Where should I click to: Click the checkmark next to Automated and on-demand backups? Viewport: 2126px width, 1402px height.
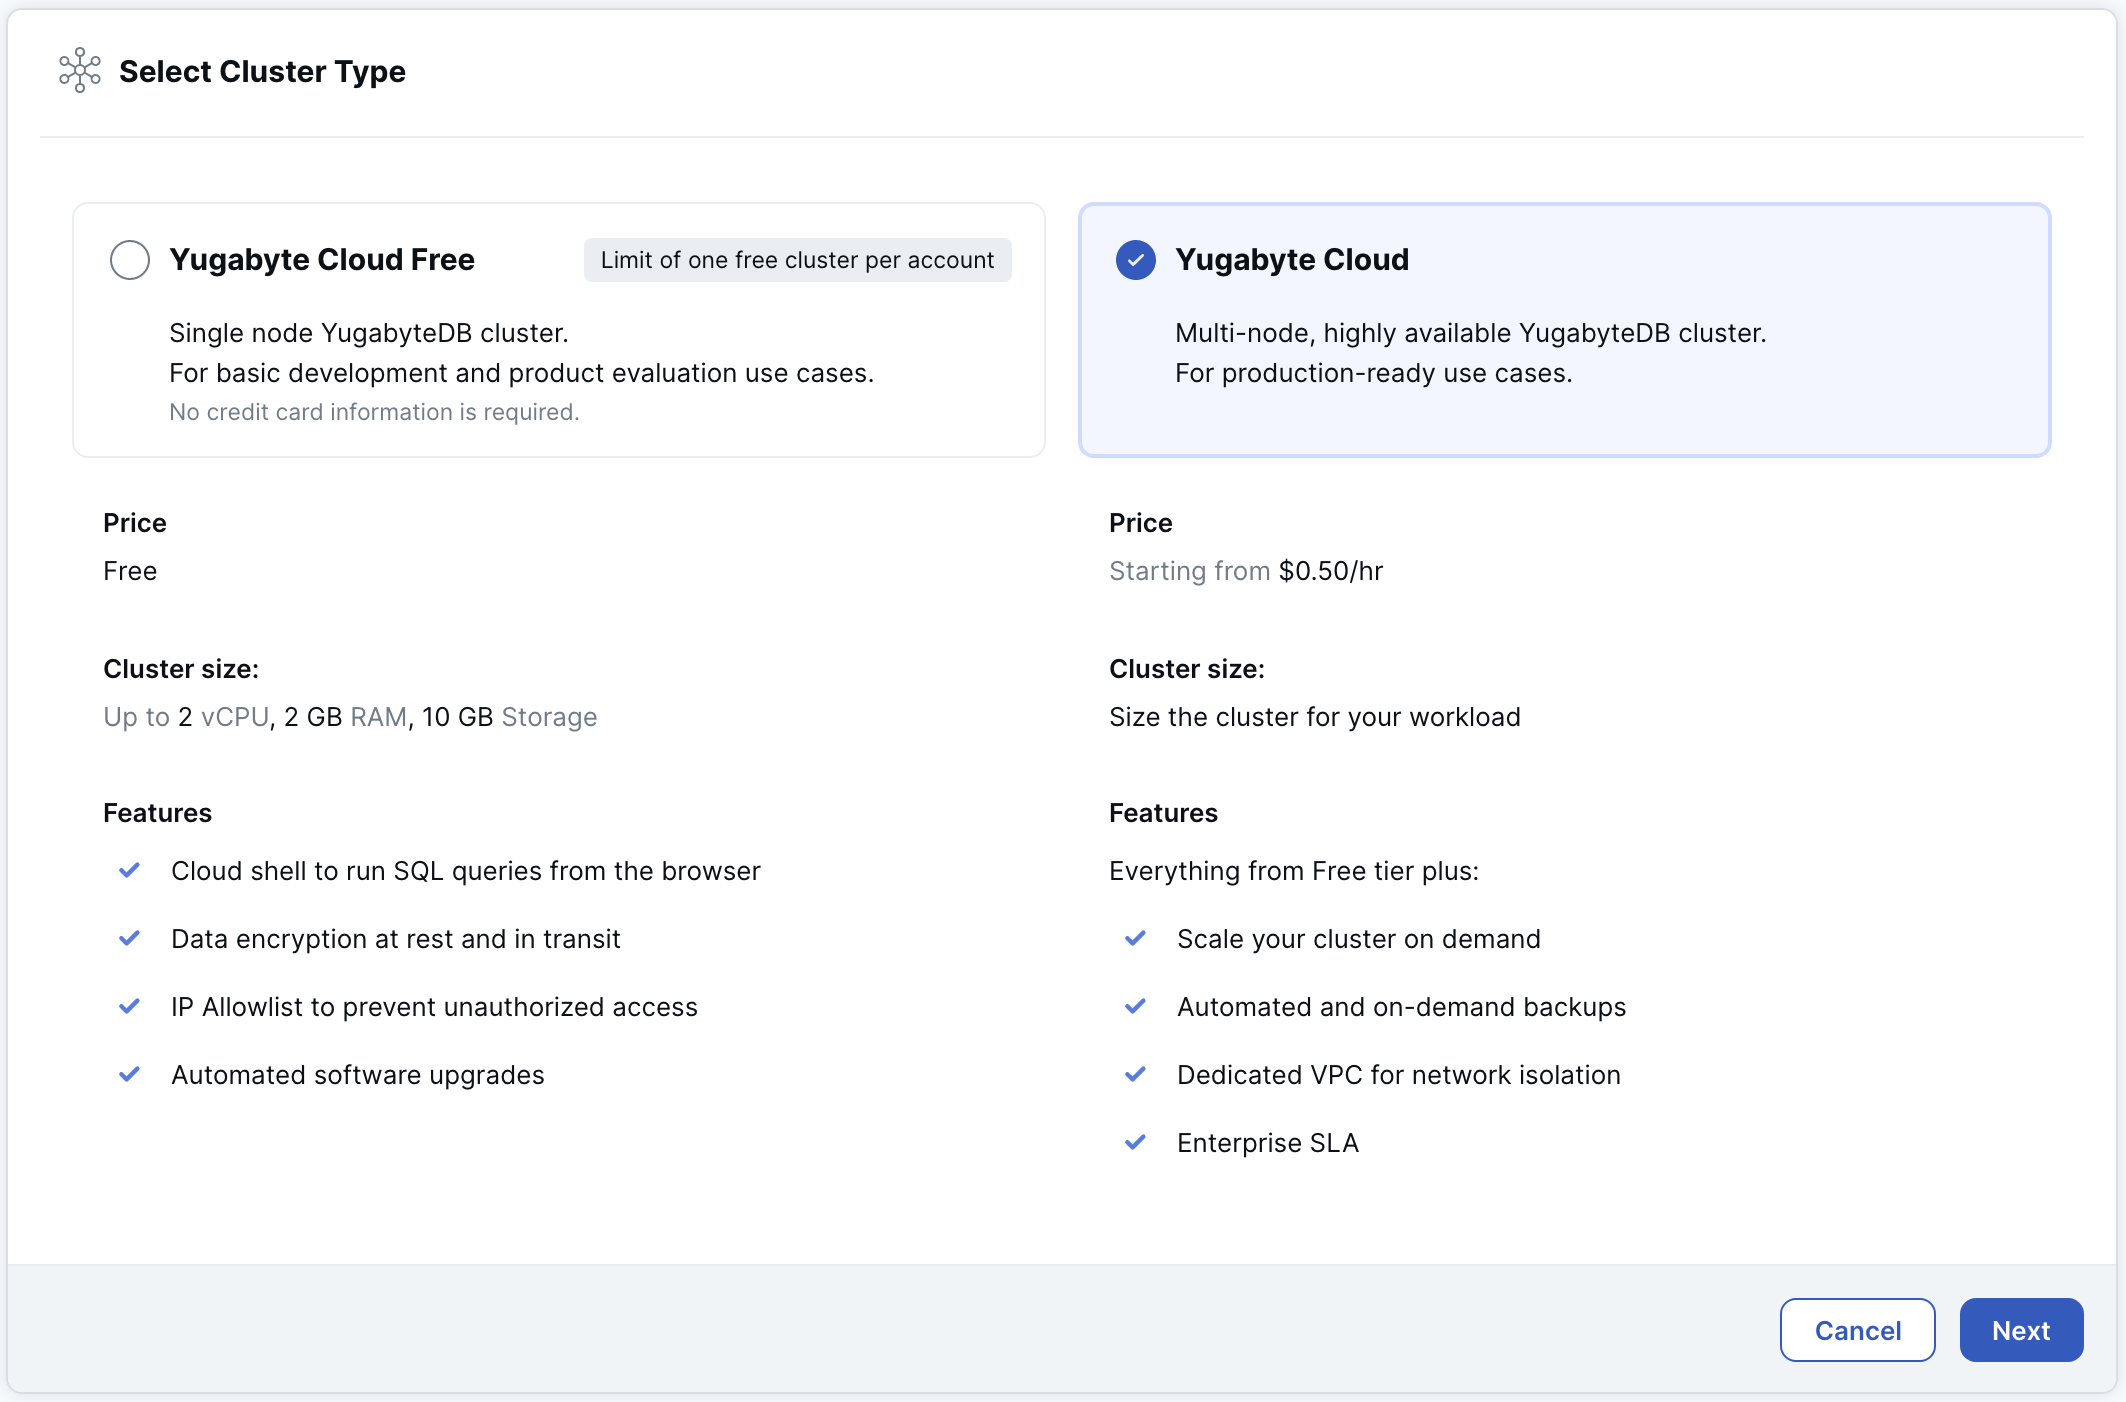[x=1135, y=1006]
